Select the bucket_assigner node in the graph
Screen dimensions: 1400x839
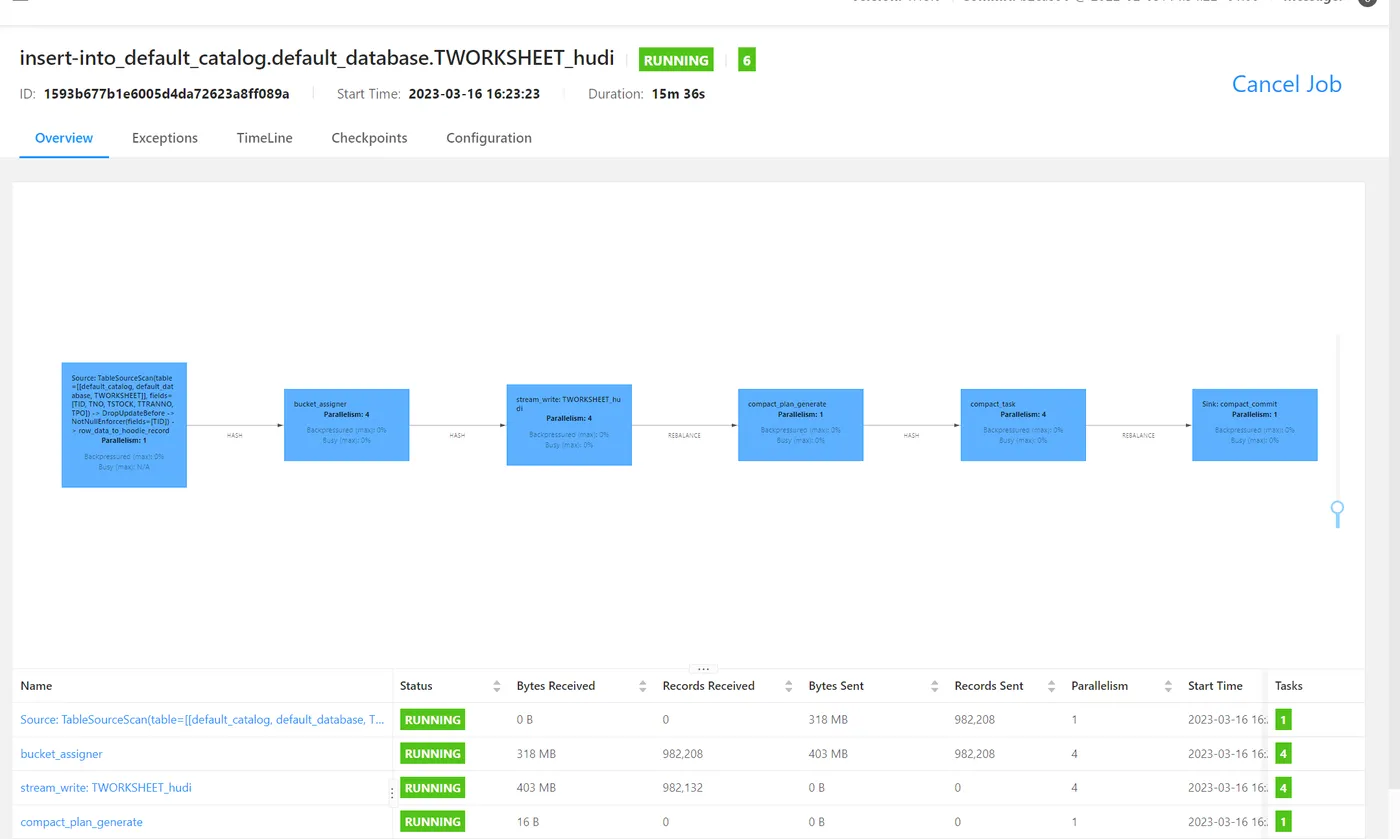pyautogui.click(x=347, y=425)
